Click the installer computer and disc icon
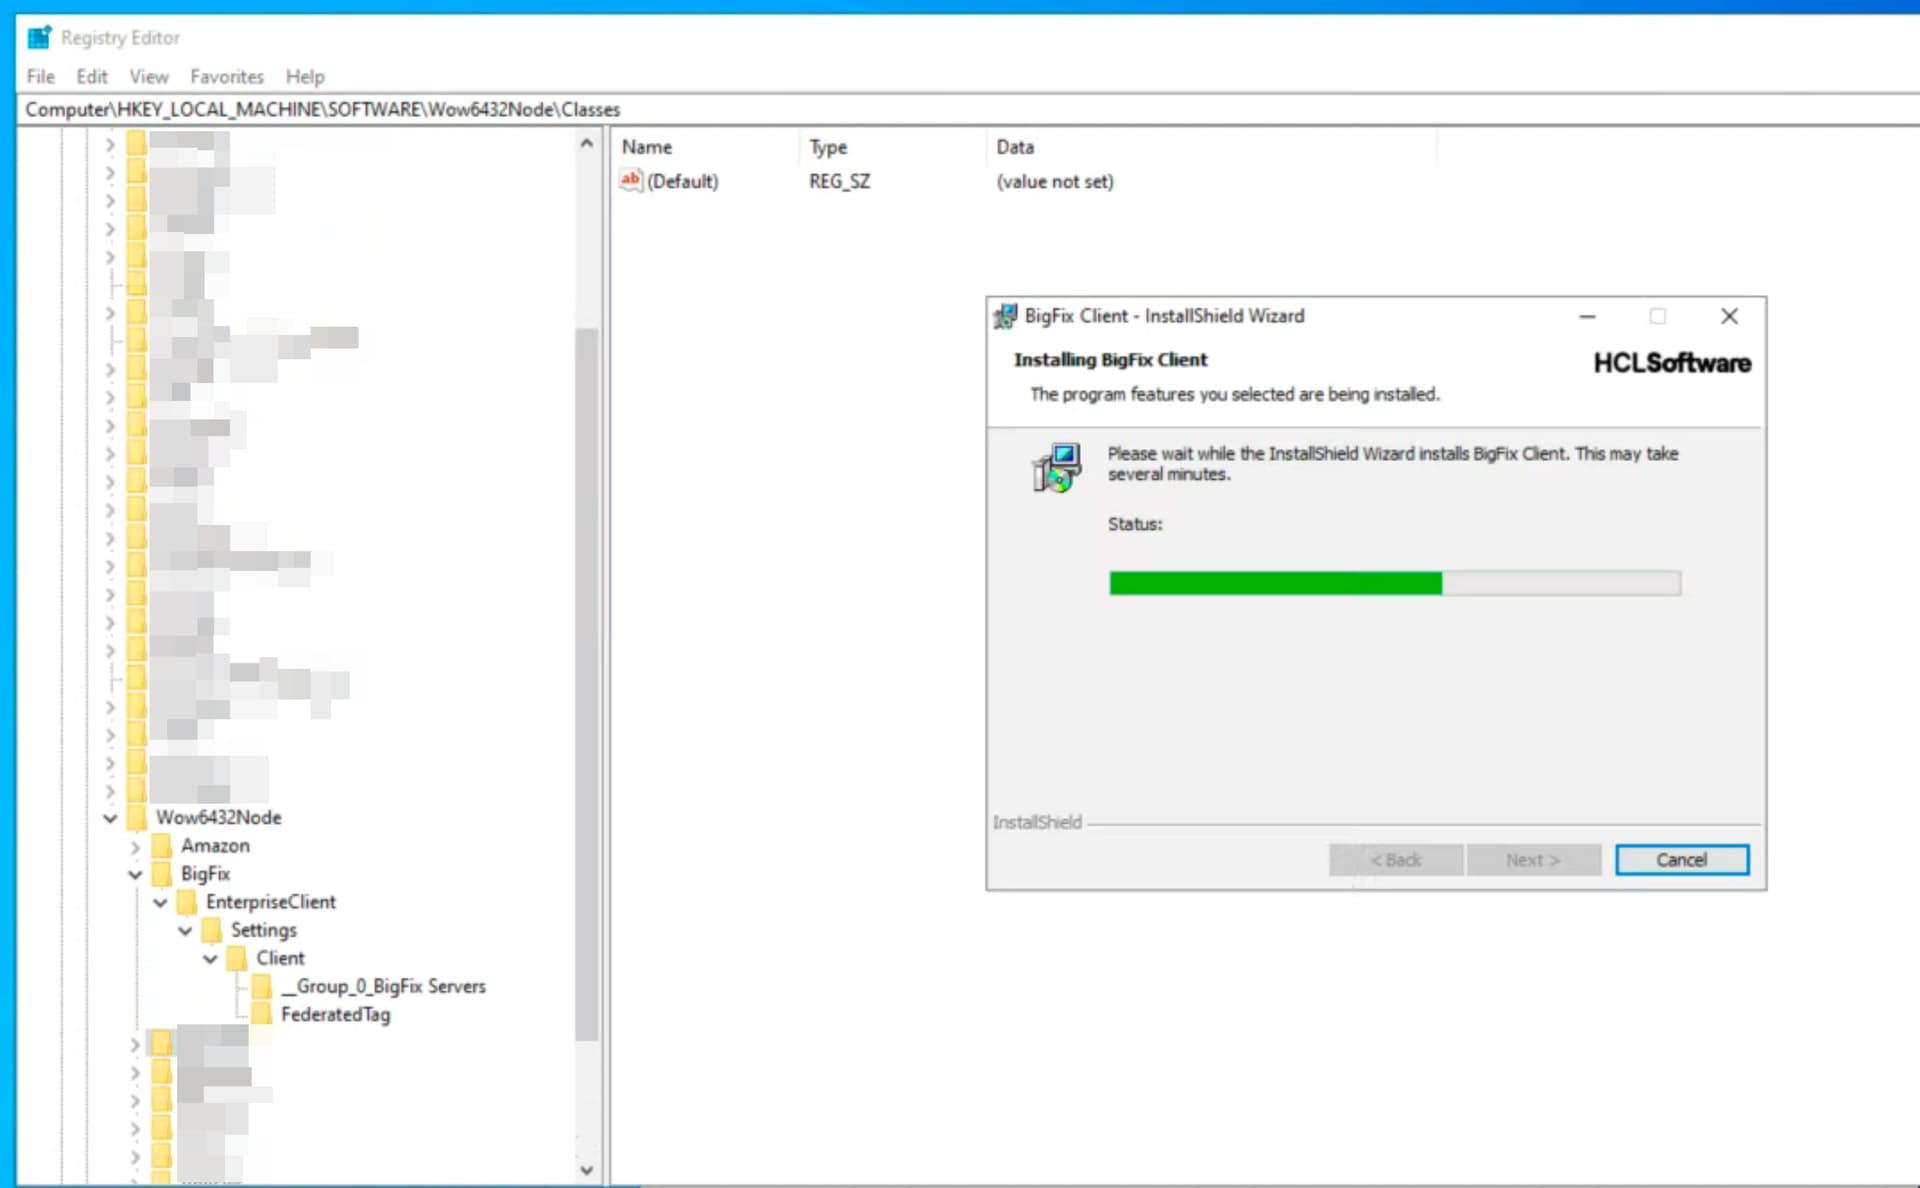The image size is (1920, 1188). 1056,468
